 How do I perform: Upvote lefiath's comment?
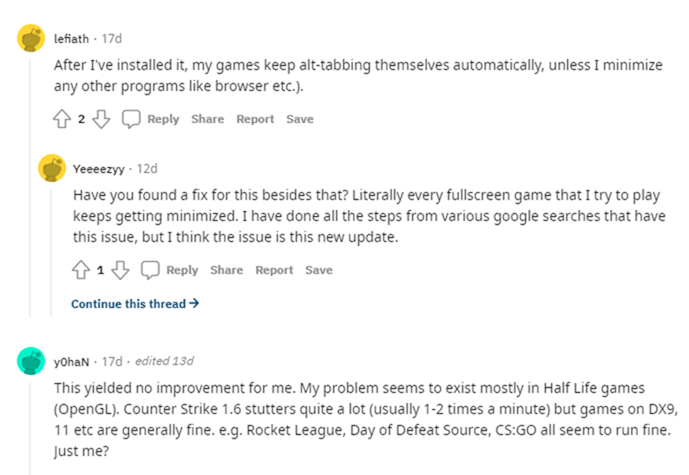point(62,119)
